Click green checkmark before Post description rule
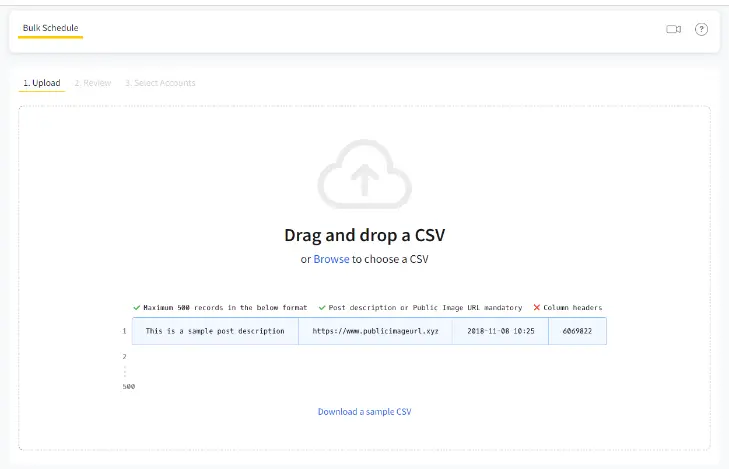 [322, 307]
